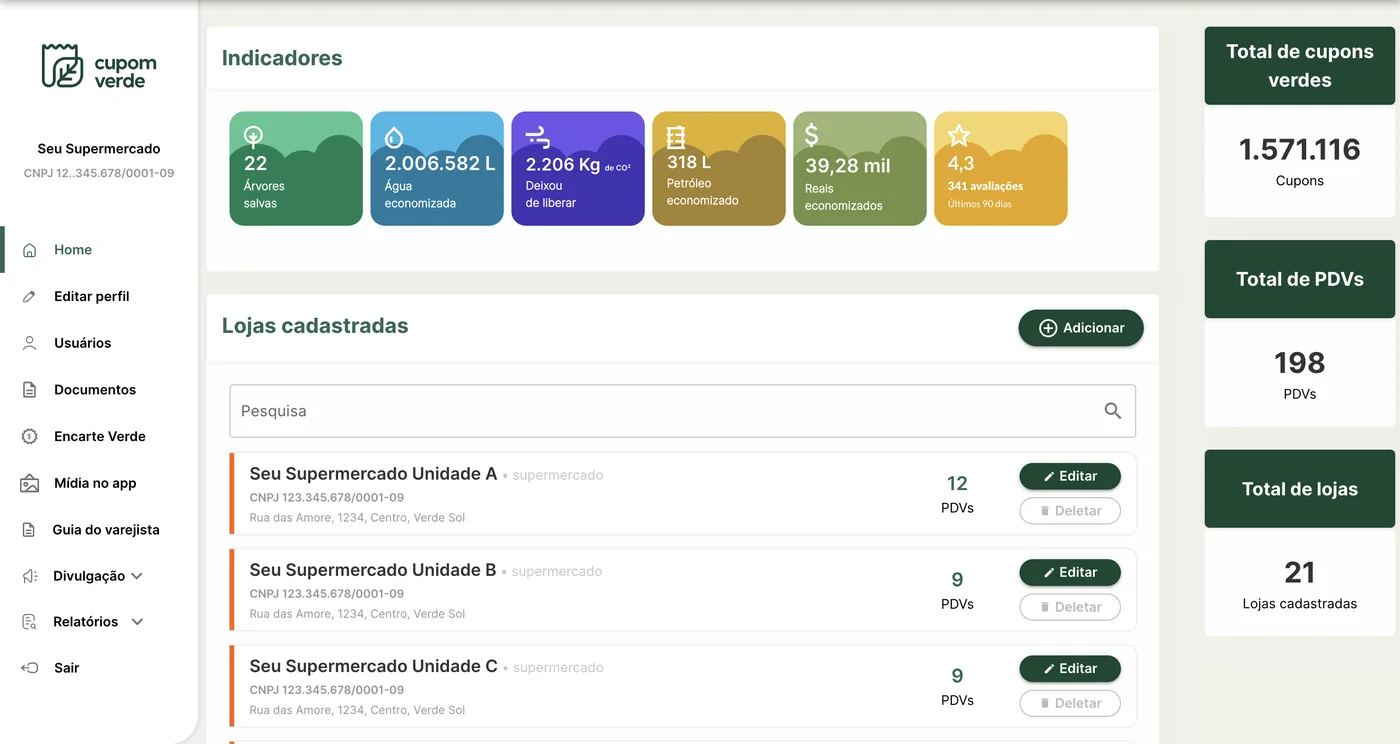Click the 21 Lojas cadastradas total value
The height and width of the screenshot is (744, 1400).
click(x=1300, y=572)
